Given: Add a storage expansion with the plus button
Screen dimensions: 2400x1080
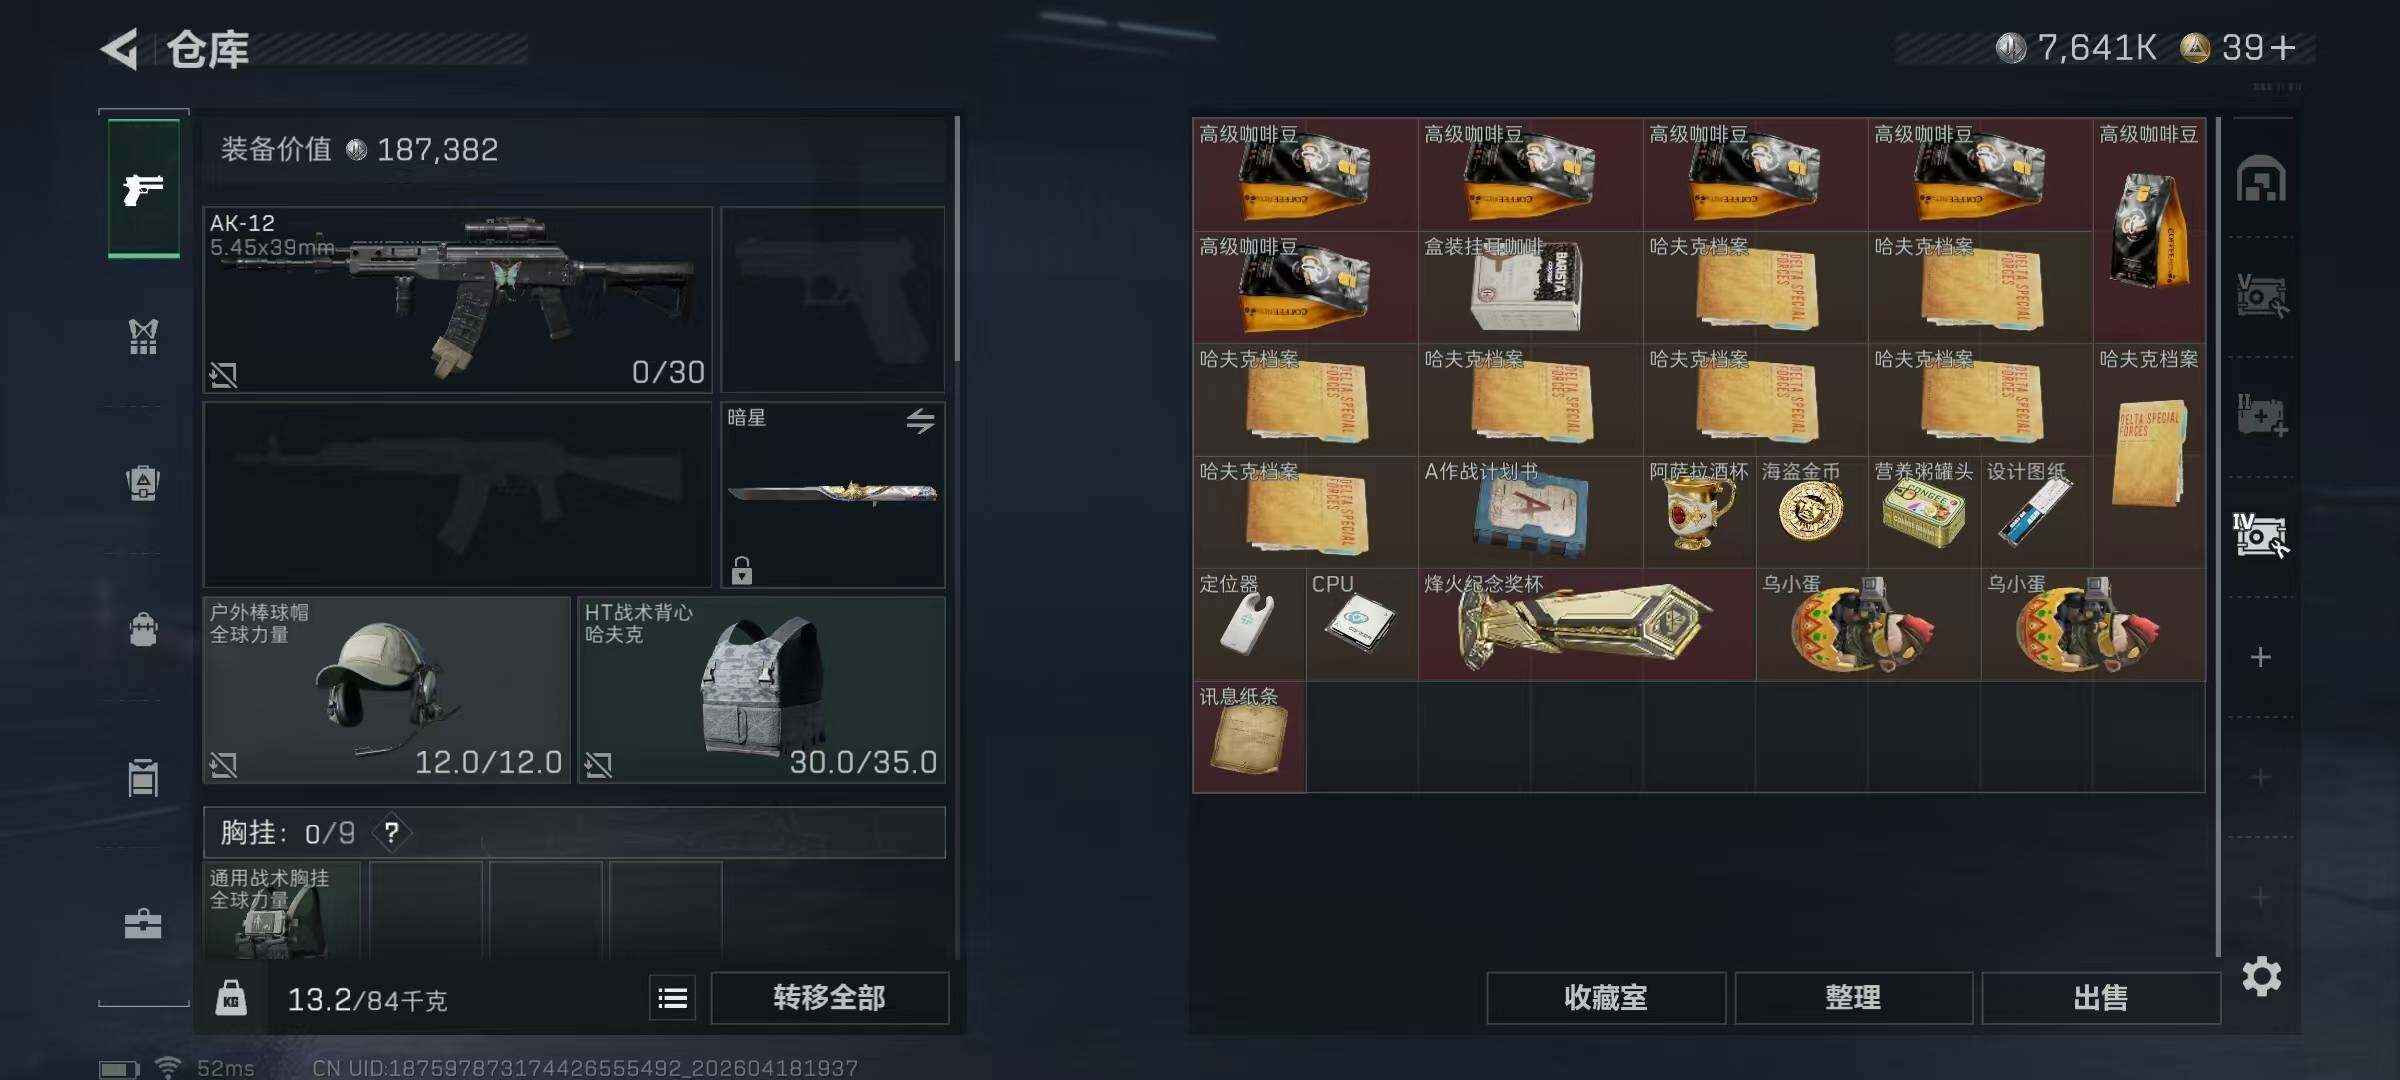Looking at the screenshot, I should click(x=2261, y=657).
